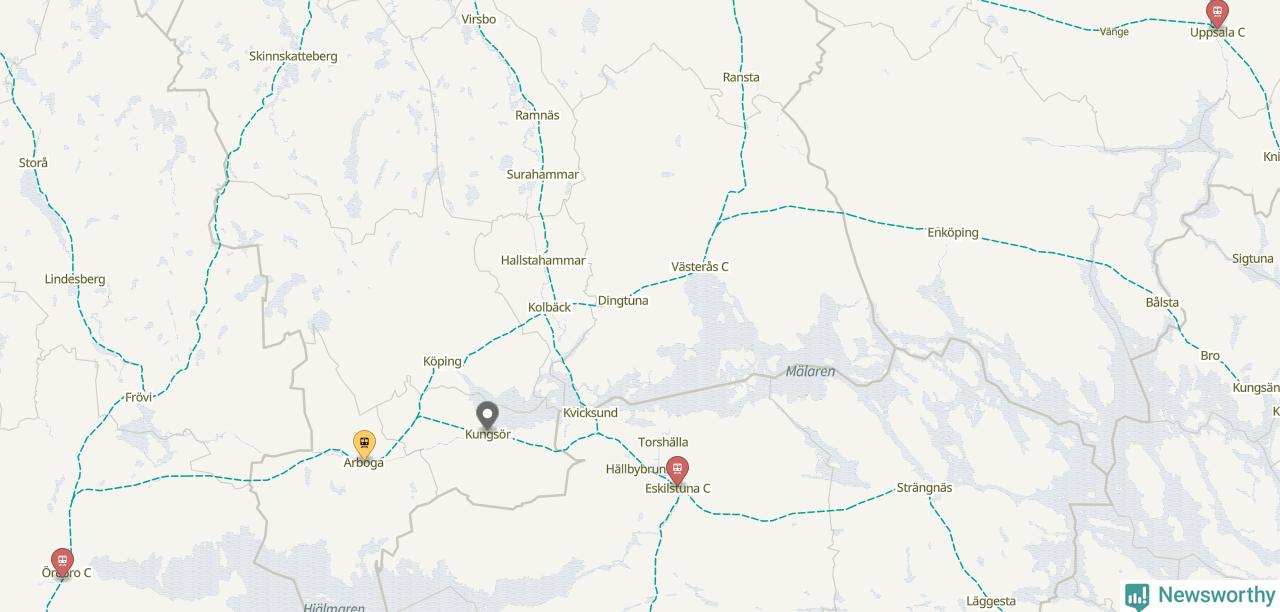Open the Newsworthy link text

coord(1216,595)
